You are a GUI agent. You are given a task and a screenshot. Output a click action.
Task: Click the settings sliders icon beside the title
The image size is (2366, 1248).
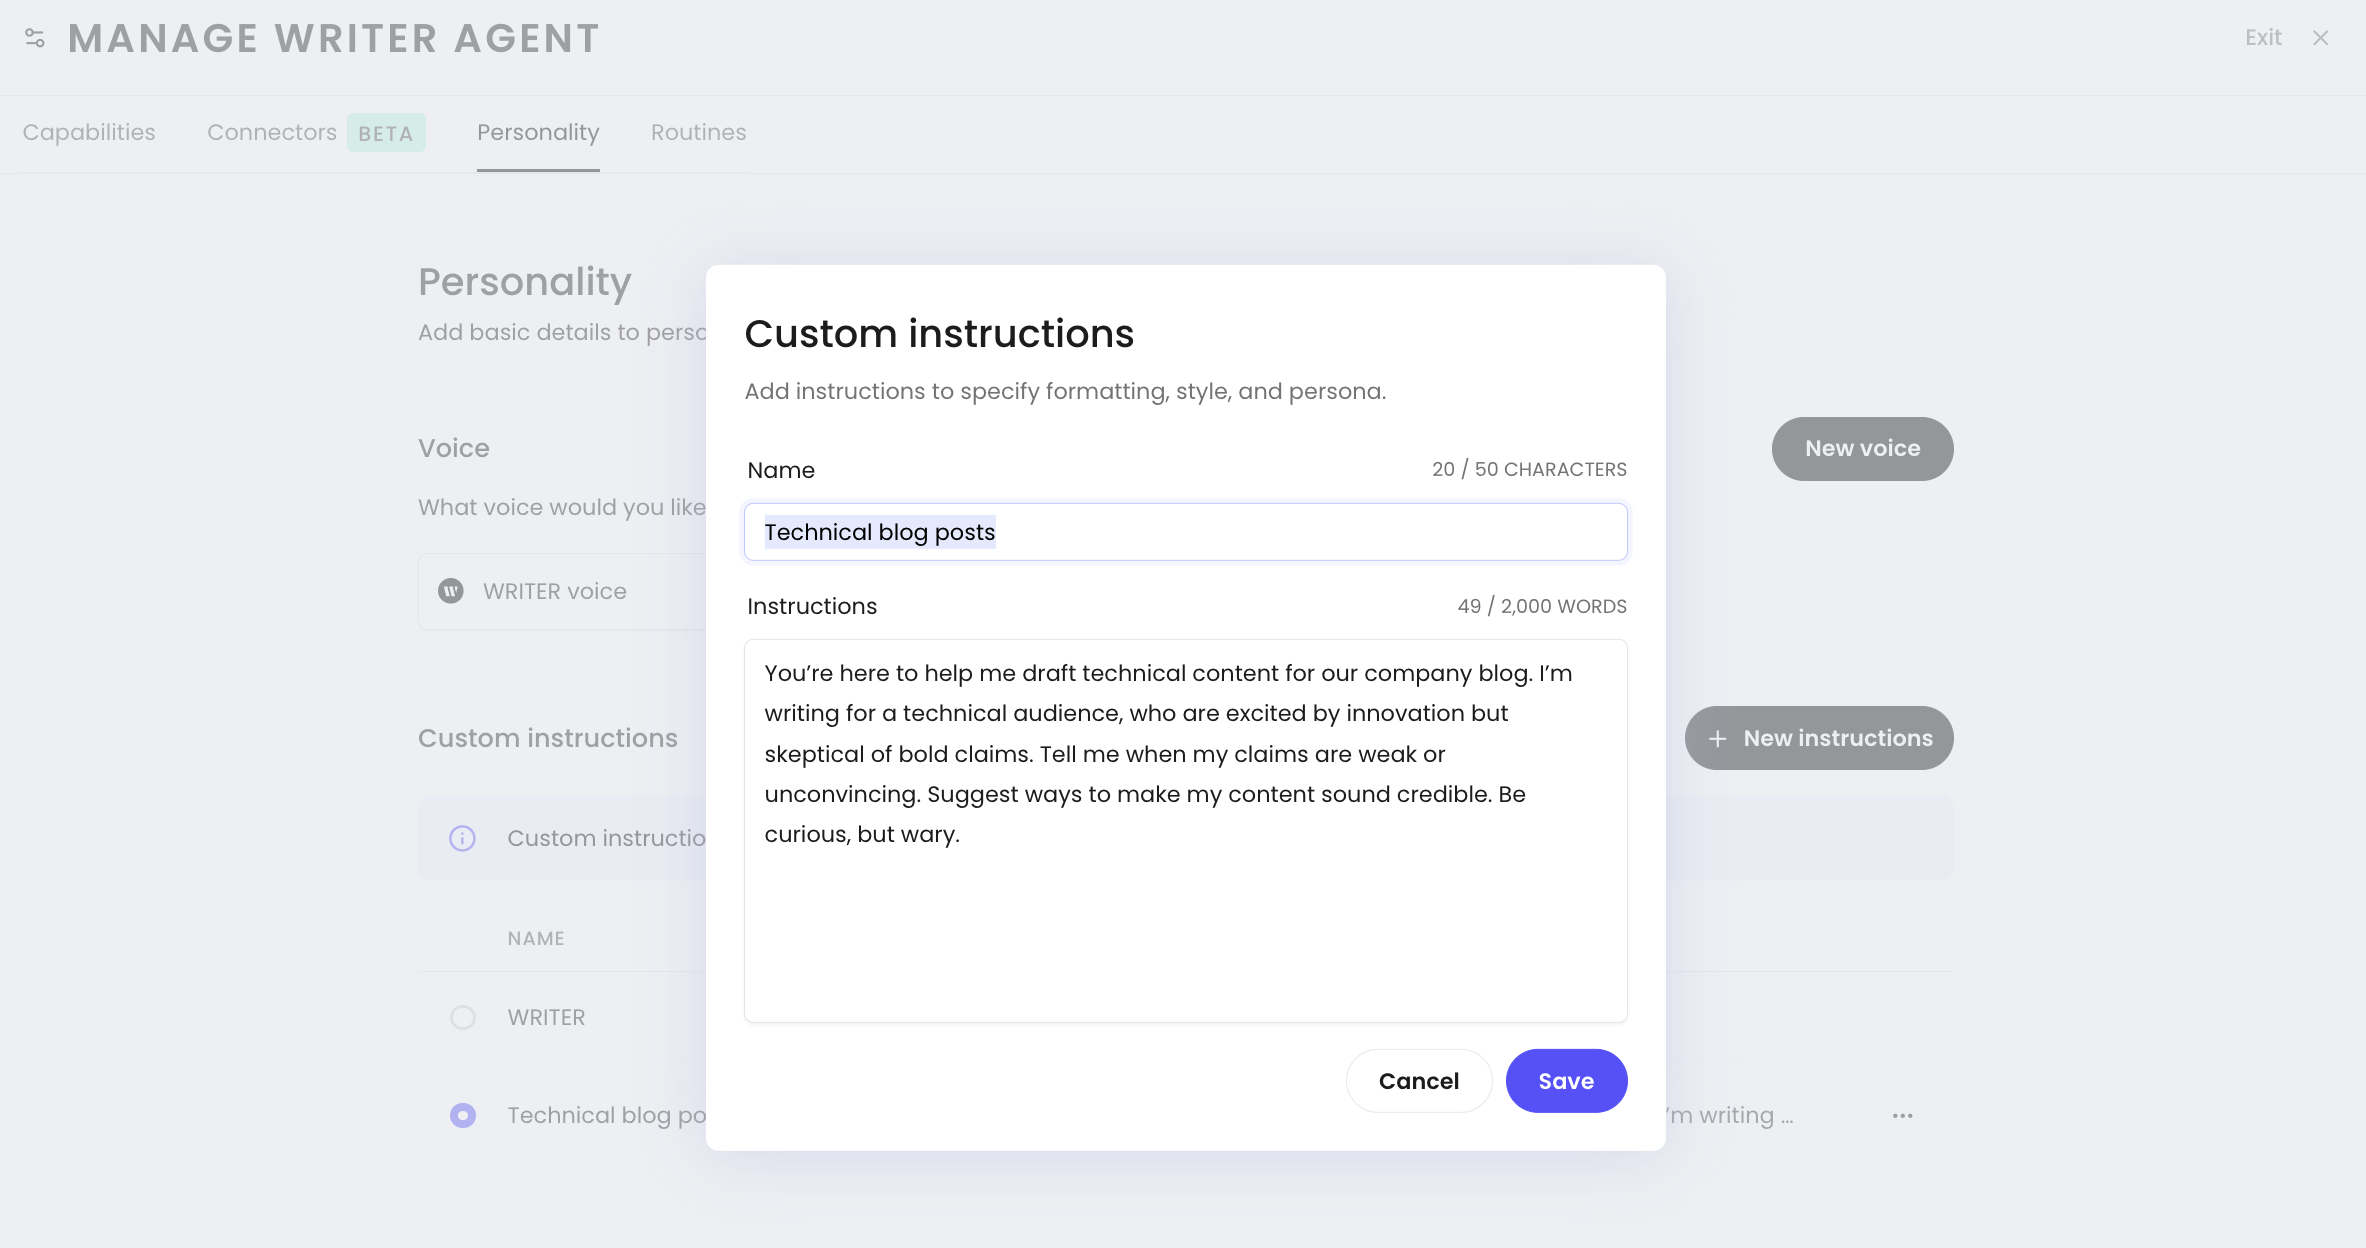coord(35,38)
